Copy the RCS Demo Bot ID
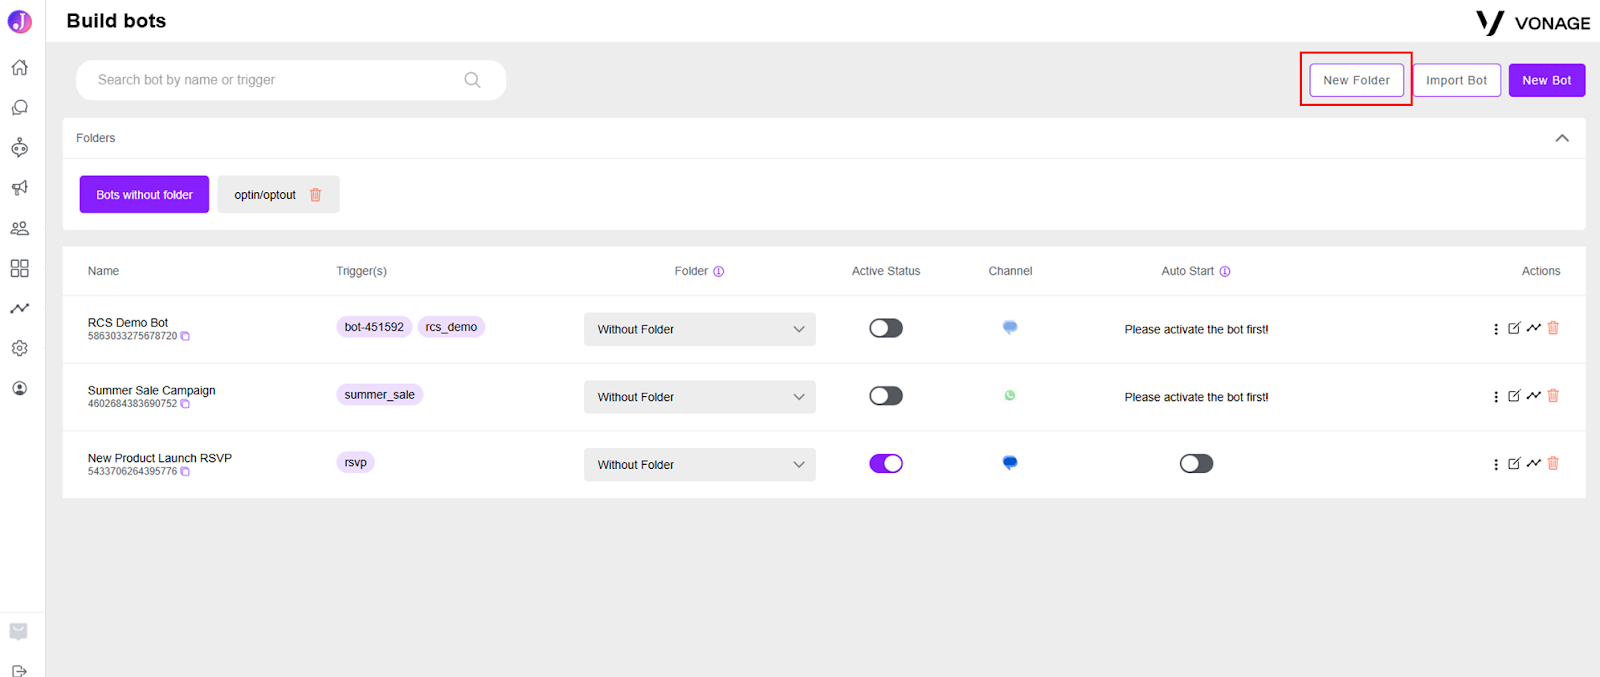Image resolution: width=1600 pixels, height=677 pixels. pyautogui.click(x=185, y=336)
